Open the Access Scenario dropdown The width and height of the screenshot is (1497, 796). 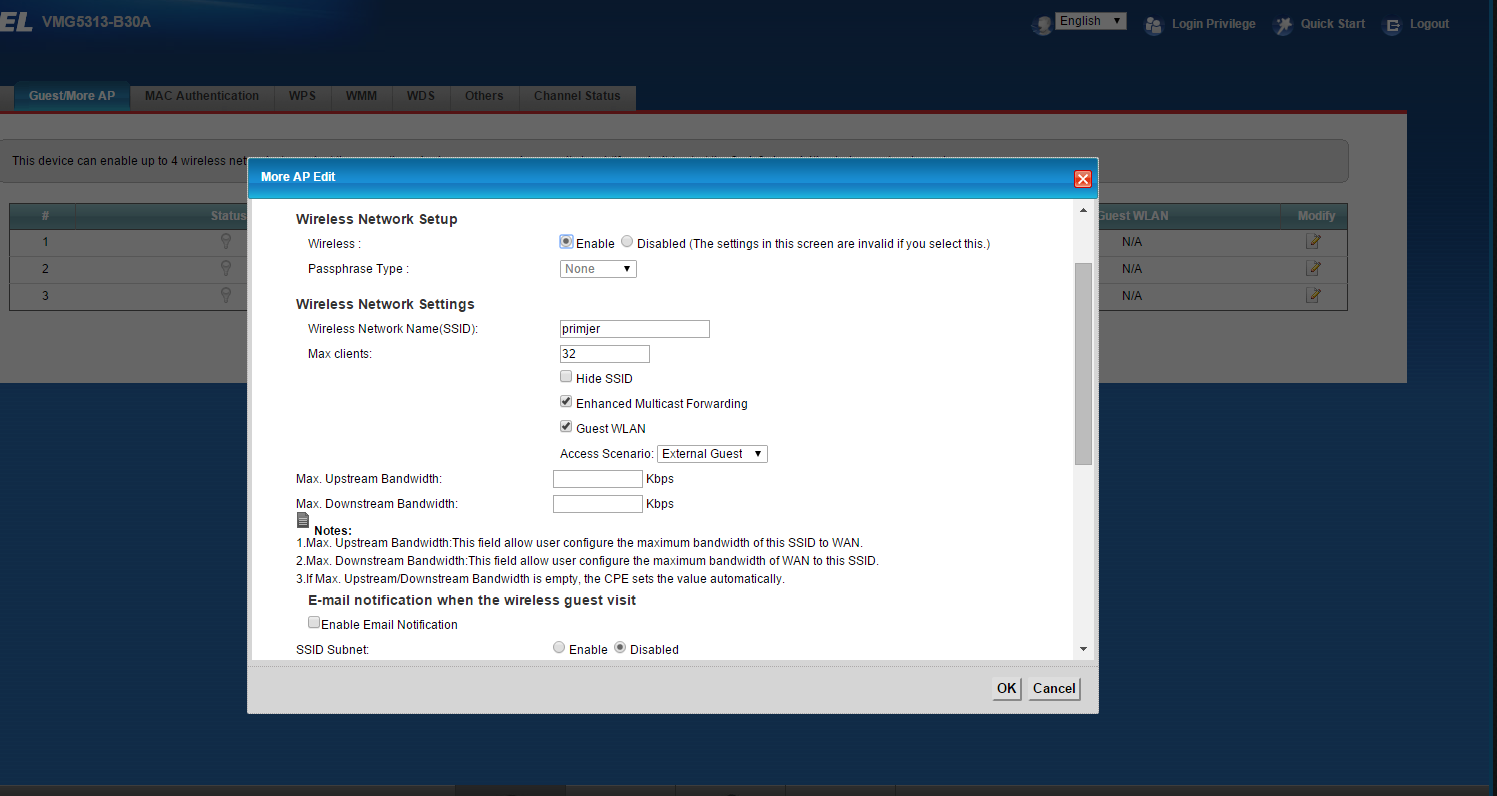click(712, 454)
